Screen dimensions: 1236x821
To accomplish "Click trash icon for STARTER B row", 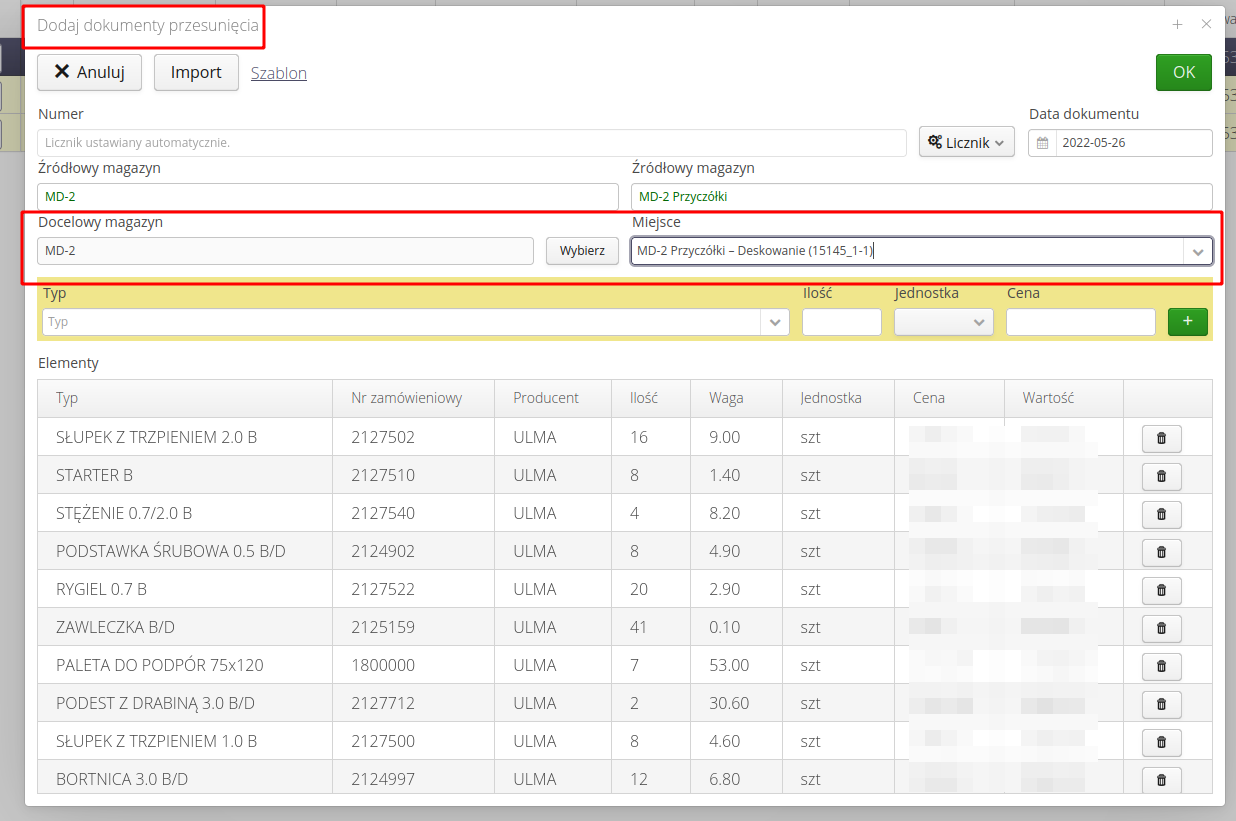I will pyautogui.click(x=1161, y=476).
